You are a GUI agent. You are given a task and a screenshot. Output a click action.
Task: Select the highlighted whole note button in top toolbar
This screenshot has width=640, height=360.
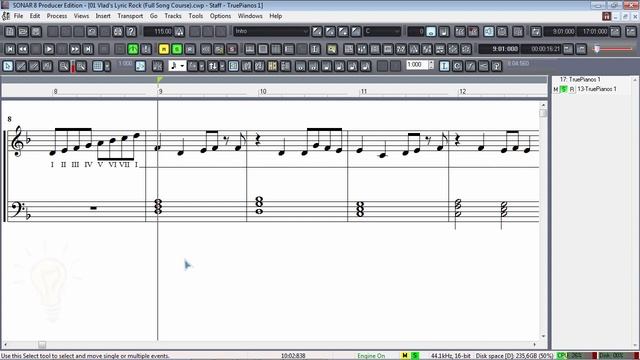(431, 31)
